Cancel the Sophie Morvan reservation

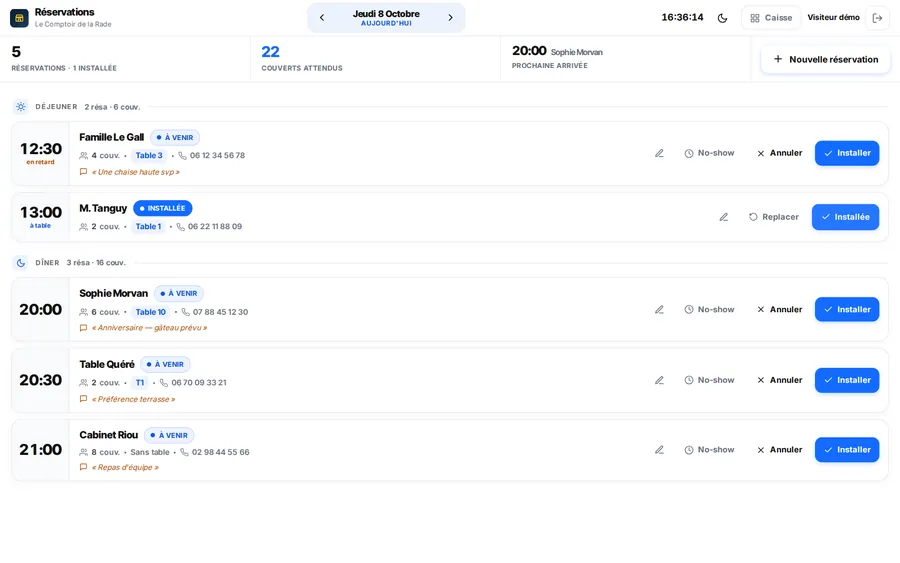779,309
